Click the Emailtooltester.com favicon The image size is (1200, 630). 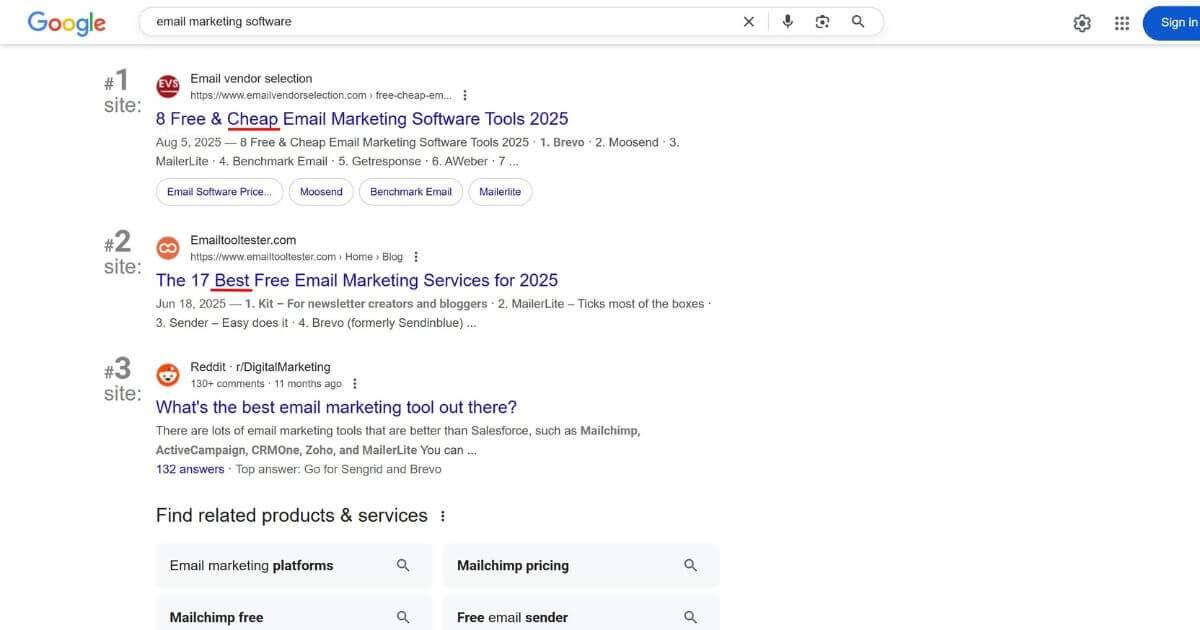[167, 247]
